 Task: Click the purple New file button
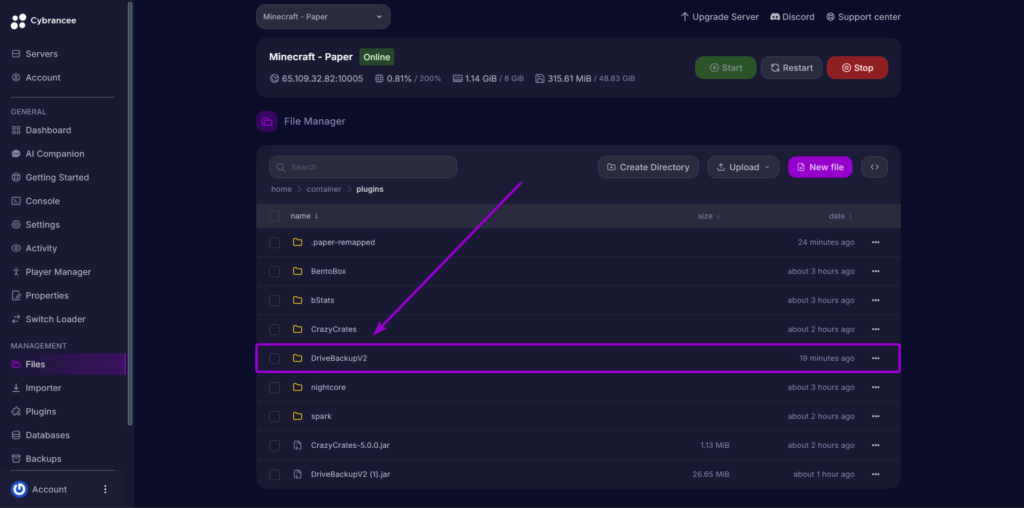(820, 167)
